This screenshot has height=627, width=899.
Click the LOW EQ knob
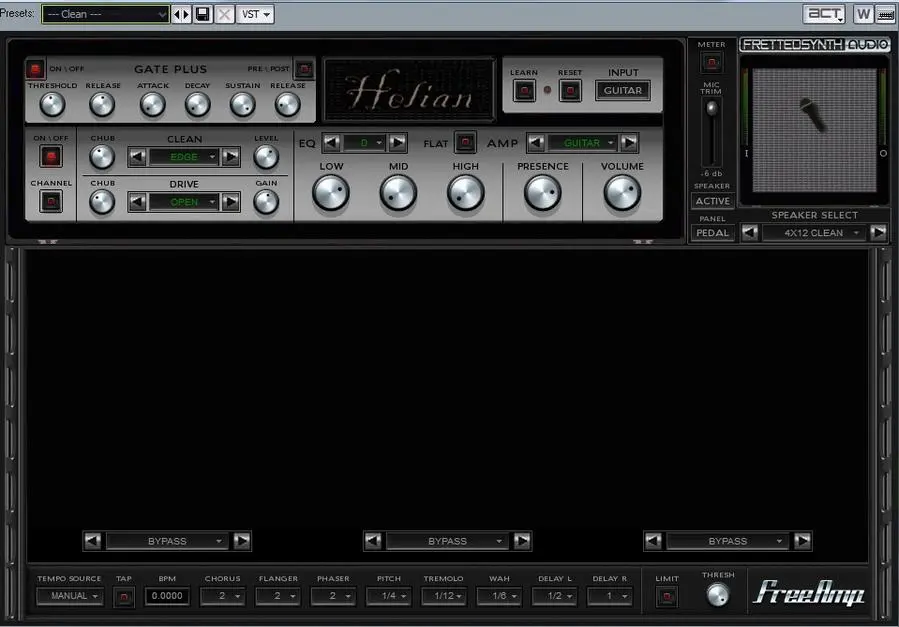pyautogui.click(x=331, y=193)
